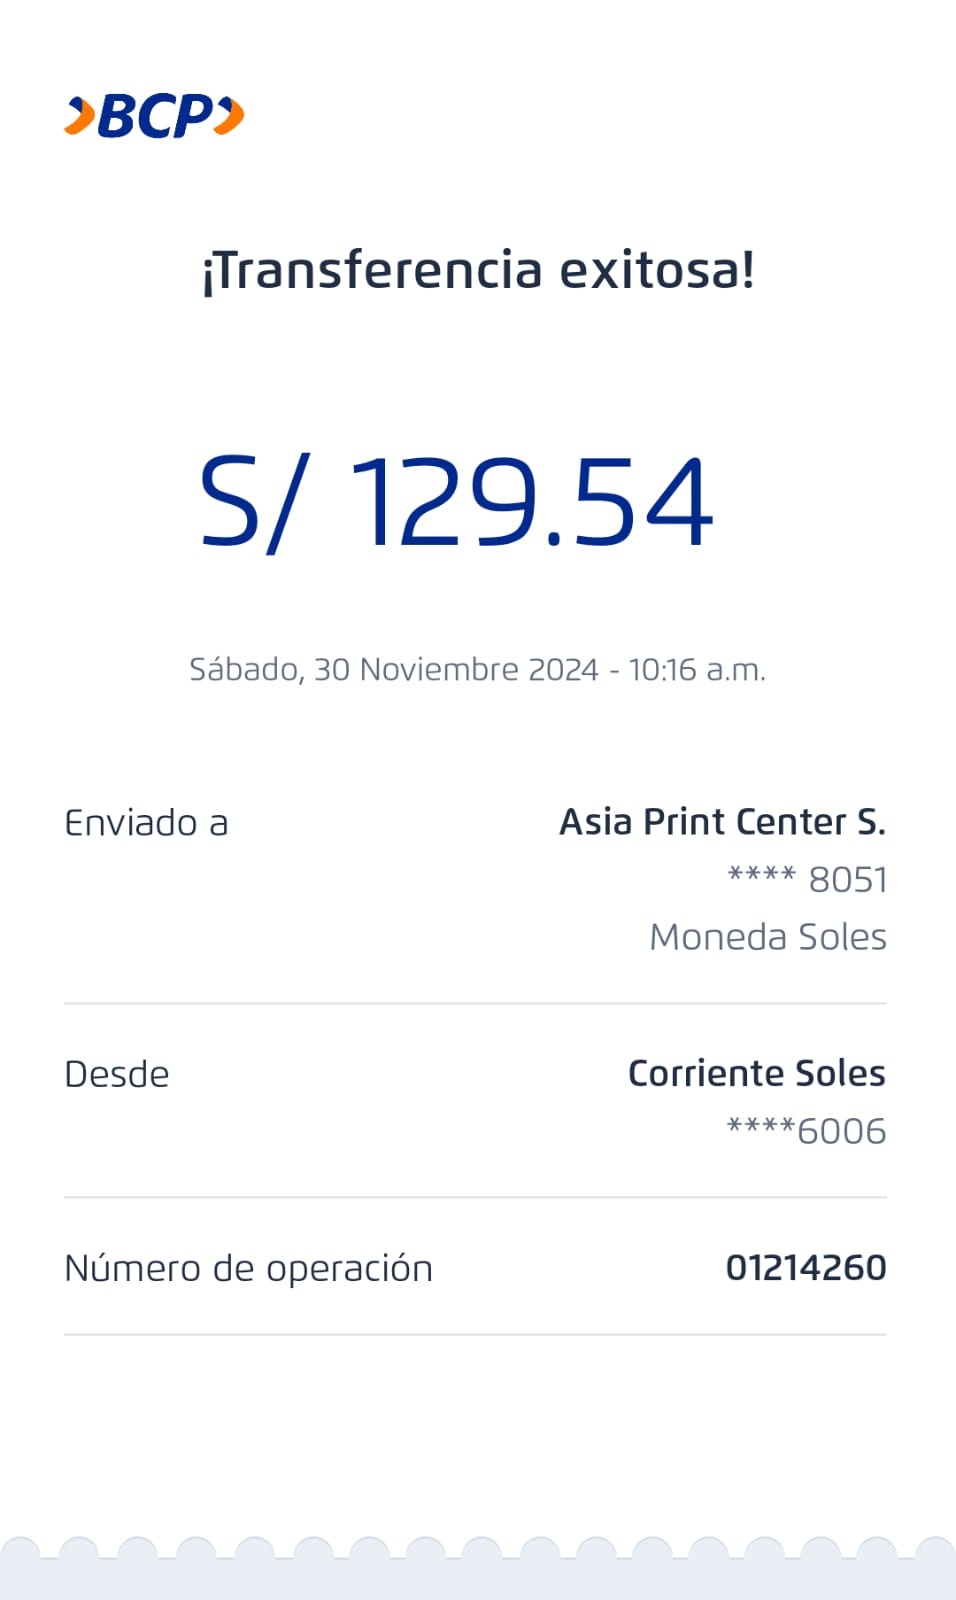This screenshot has height=1600, width=956.
Task: Click the 'Enviado a' label
Action: click(146, 823)
